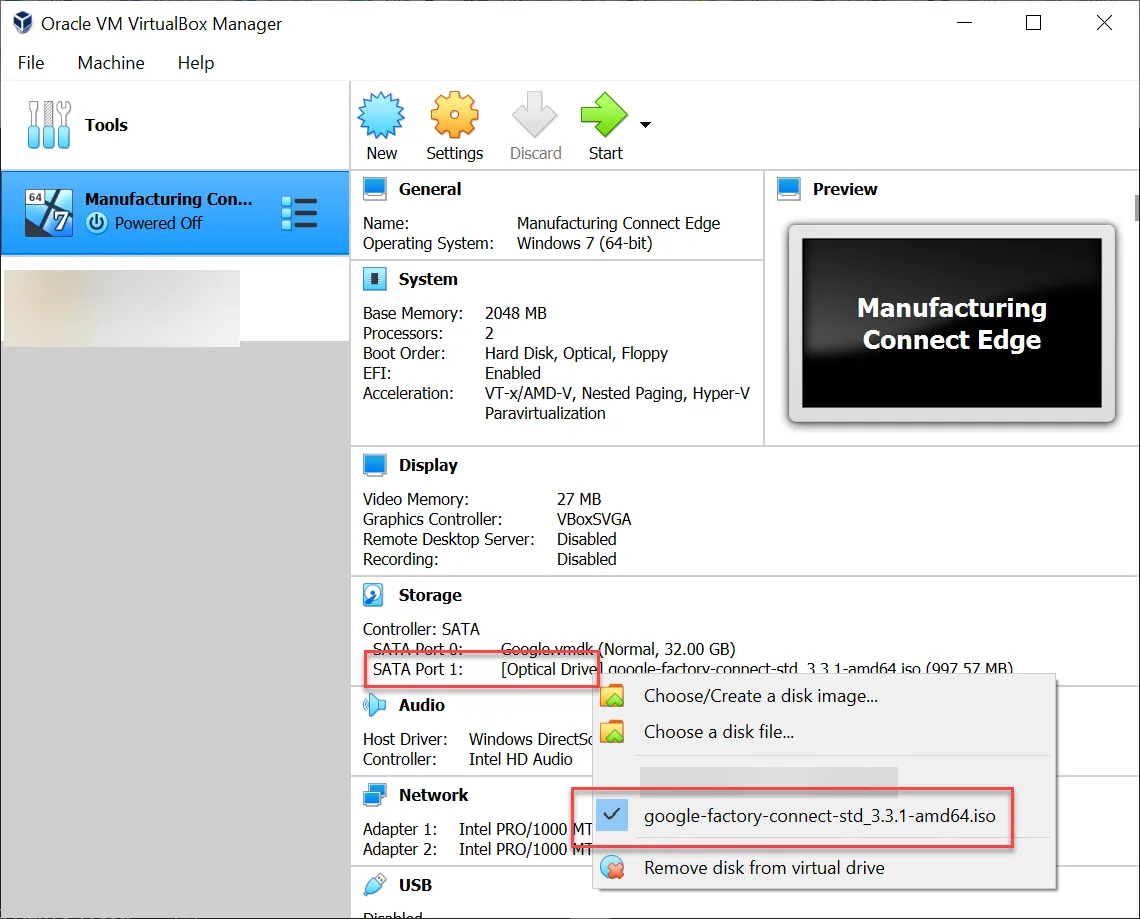Open the Audio section heading link

click(x=422, y=705)
